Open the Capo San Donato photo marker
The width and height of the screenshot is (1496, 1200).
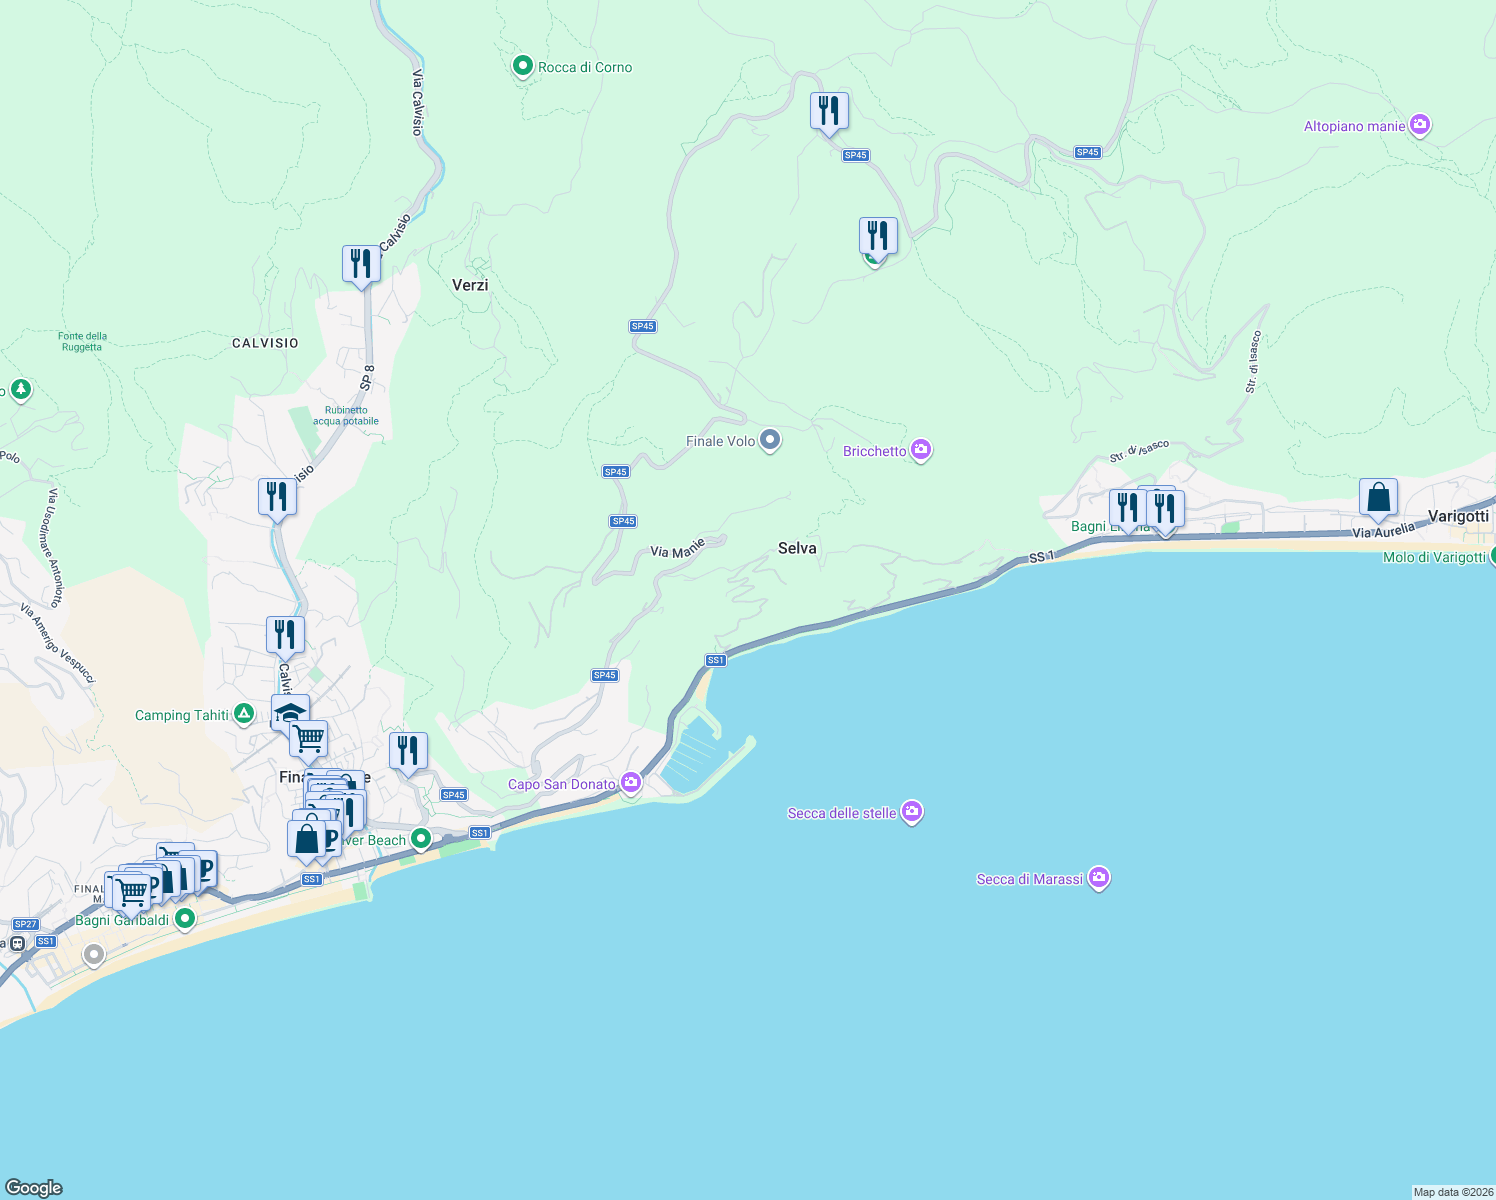630,784
